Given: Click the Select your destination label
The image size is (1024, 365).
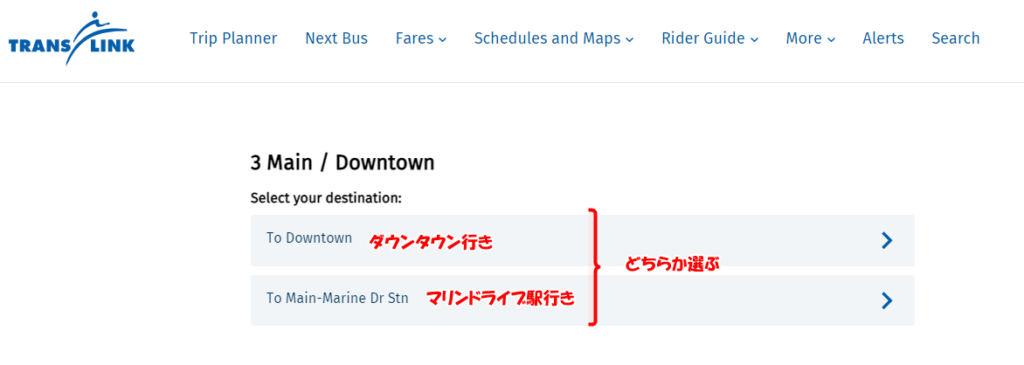Looking at the screenshot, I should (326, 198).
